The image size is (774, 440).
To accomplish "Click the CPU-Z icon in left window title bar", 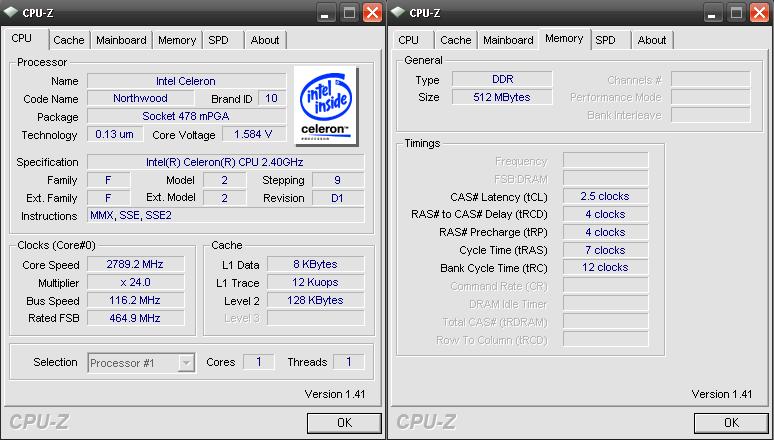I will pyautogui.click(x=10, y=12).
